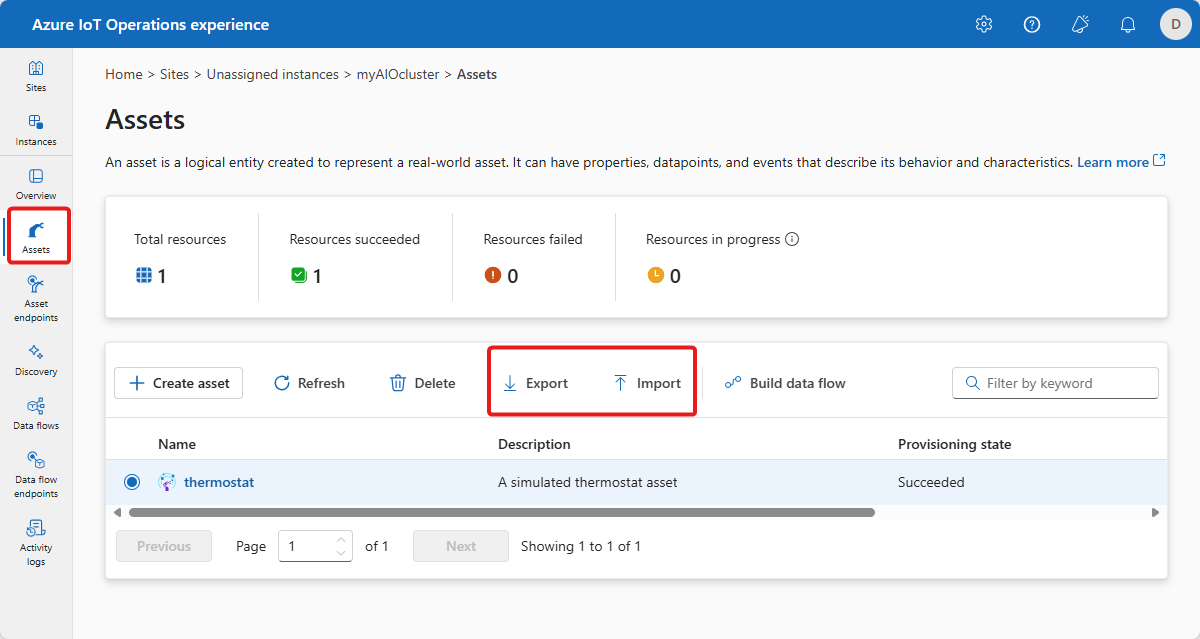
Task: Click the thermostat asset icon
Action: (x=167, y=482)
